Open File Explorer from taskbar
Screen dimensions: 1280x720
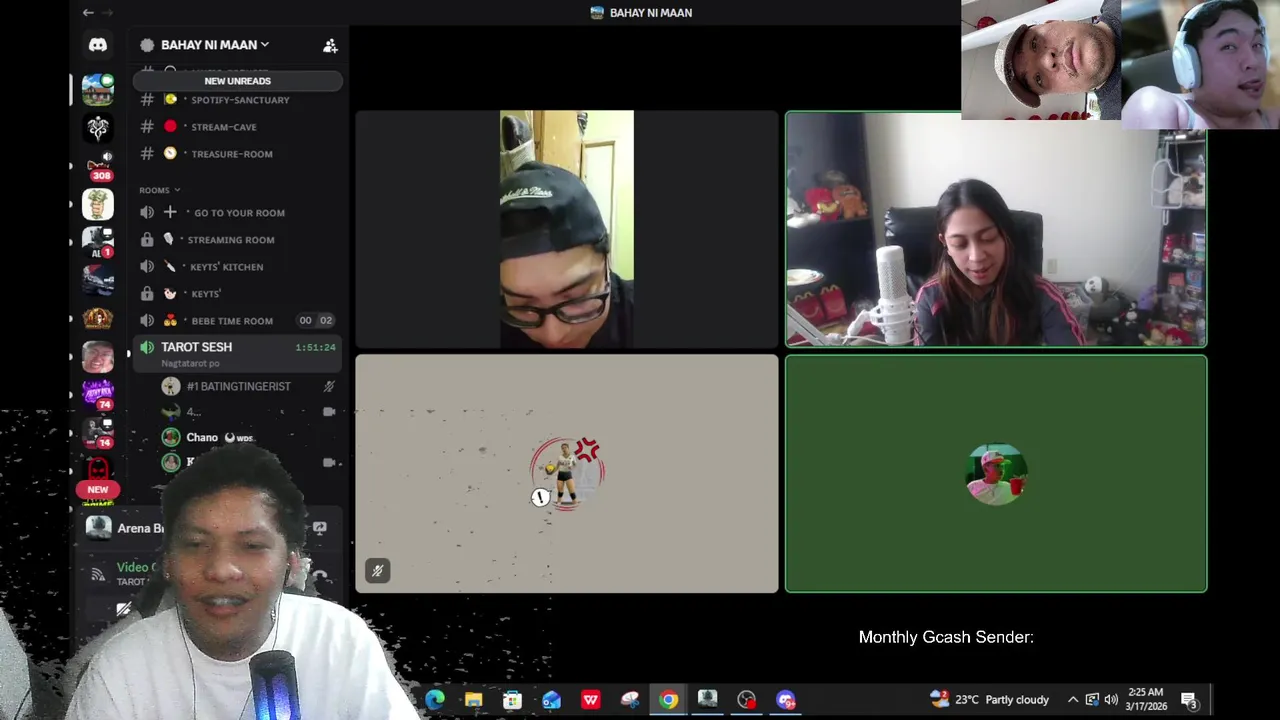pyautogui.click(x=473, y=700)
